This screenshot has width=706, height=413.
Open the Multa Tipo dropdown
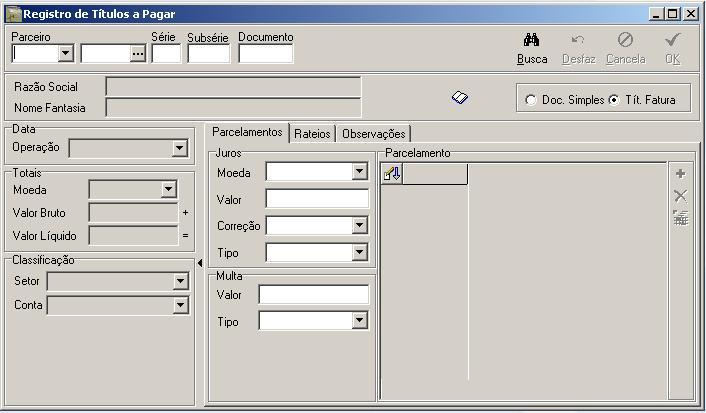pos(359,321)
